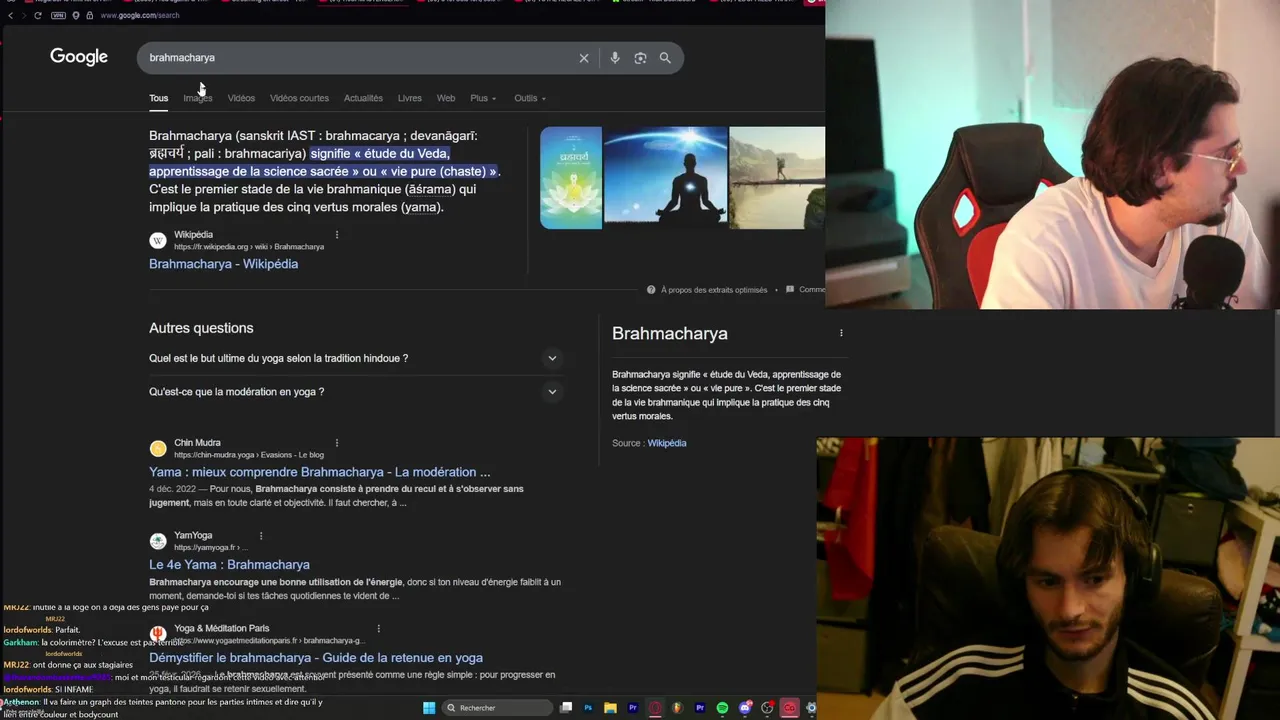Launch Photoshop from the taskbar

coord(588,708)
